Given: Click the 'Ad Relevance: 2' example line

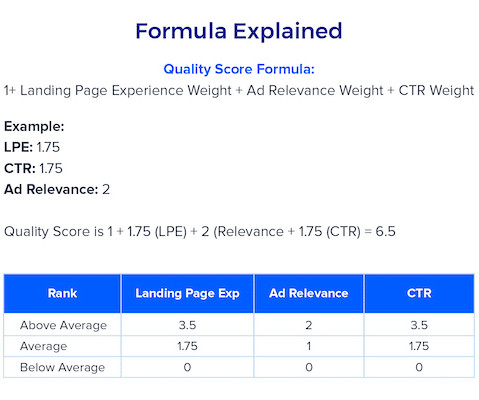Looking at the screenshot, I should point(57,189).
